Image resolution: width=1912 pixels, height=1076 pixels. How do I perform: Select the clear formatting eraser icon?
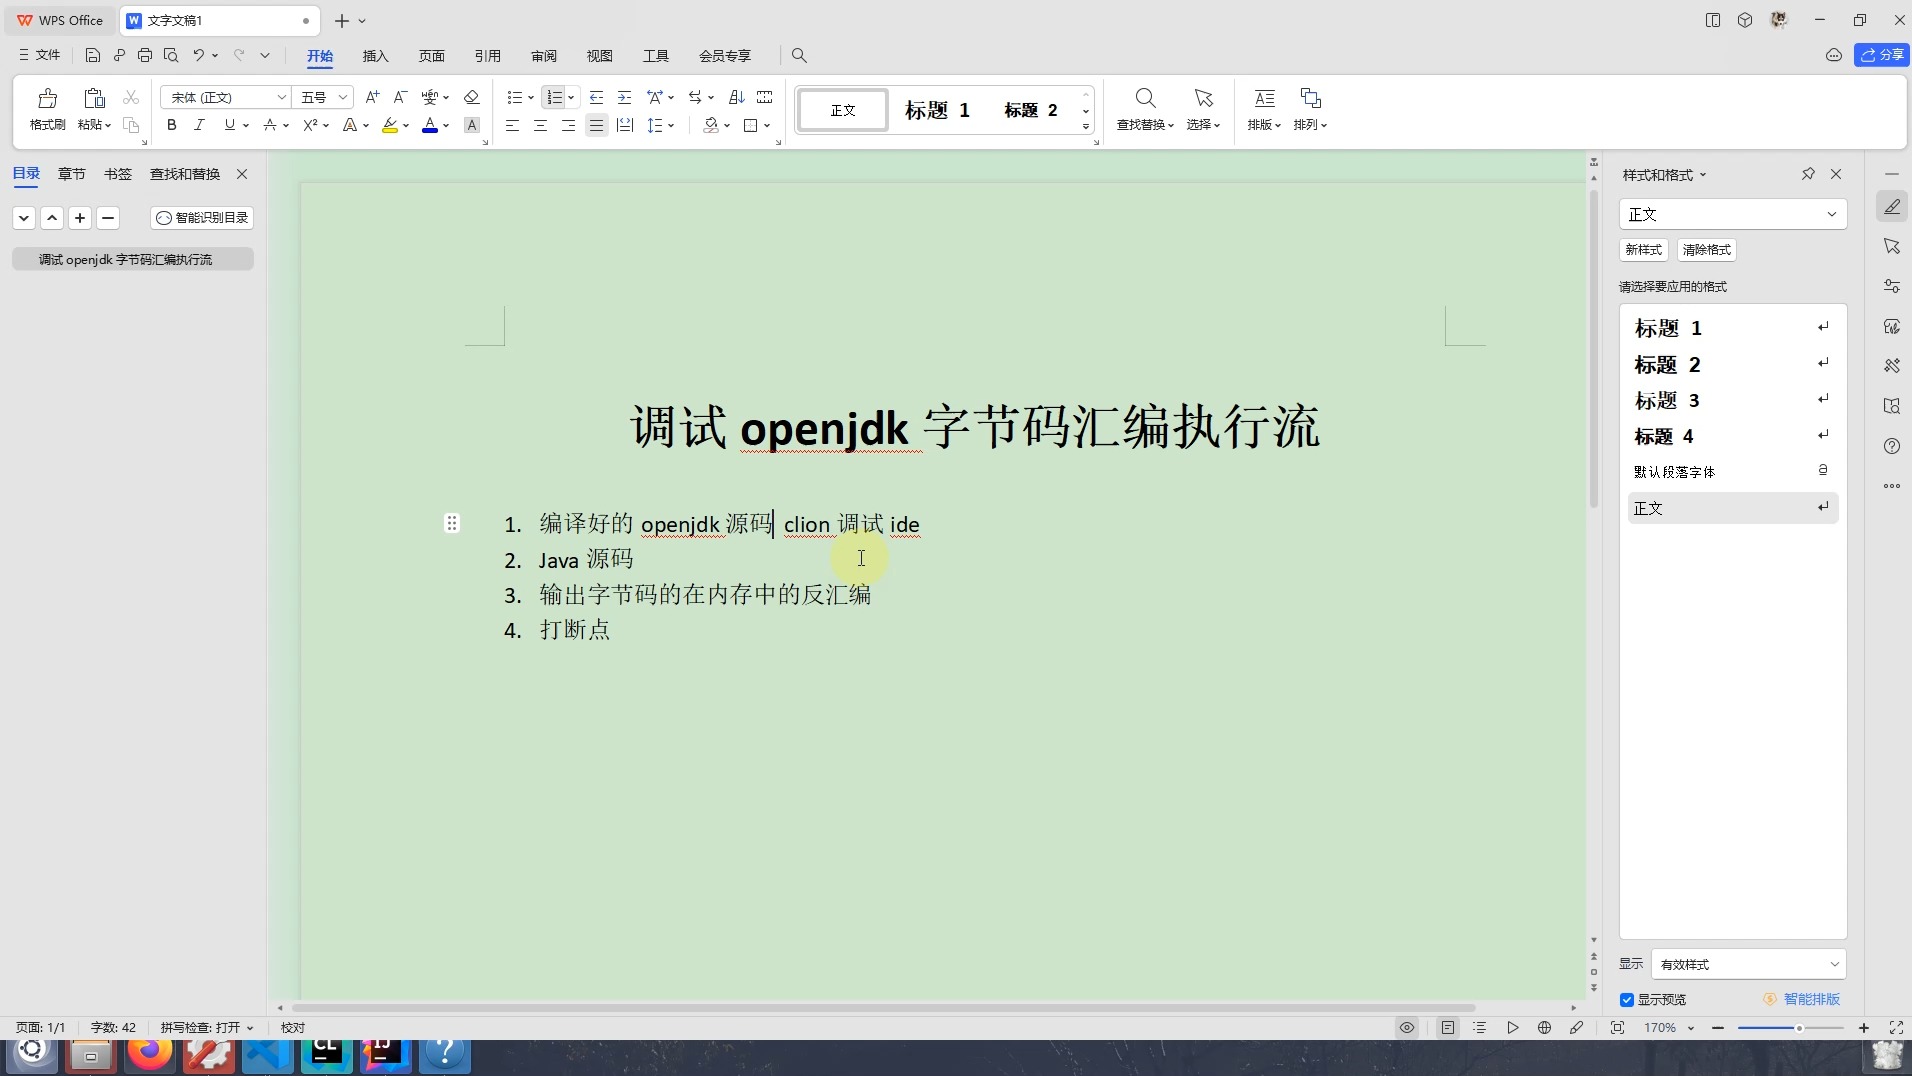(x=471, y=97)
